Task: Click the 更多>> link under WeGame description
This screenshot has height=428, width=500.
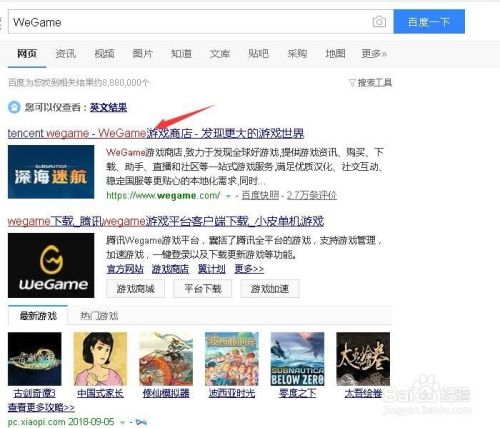Action: tap(249, 269)
